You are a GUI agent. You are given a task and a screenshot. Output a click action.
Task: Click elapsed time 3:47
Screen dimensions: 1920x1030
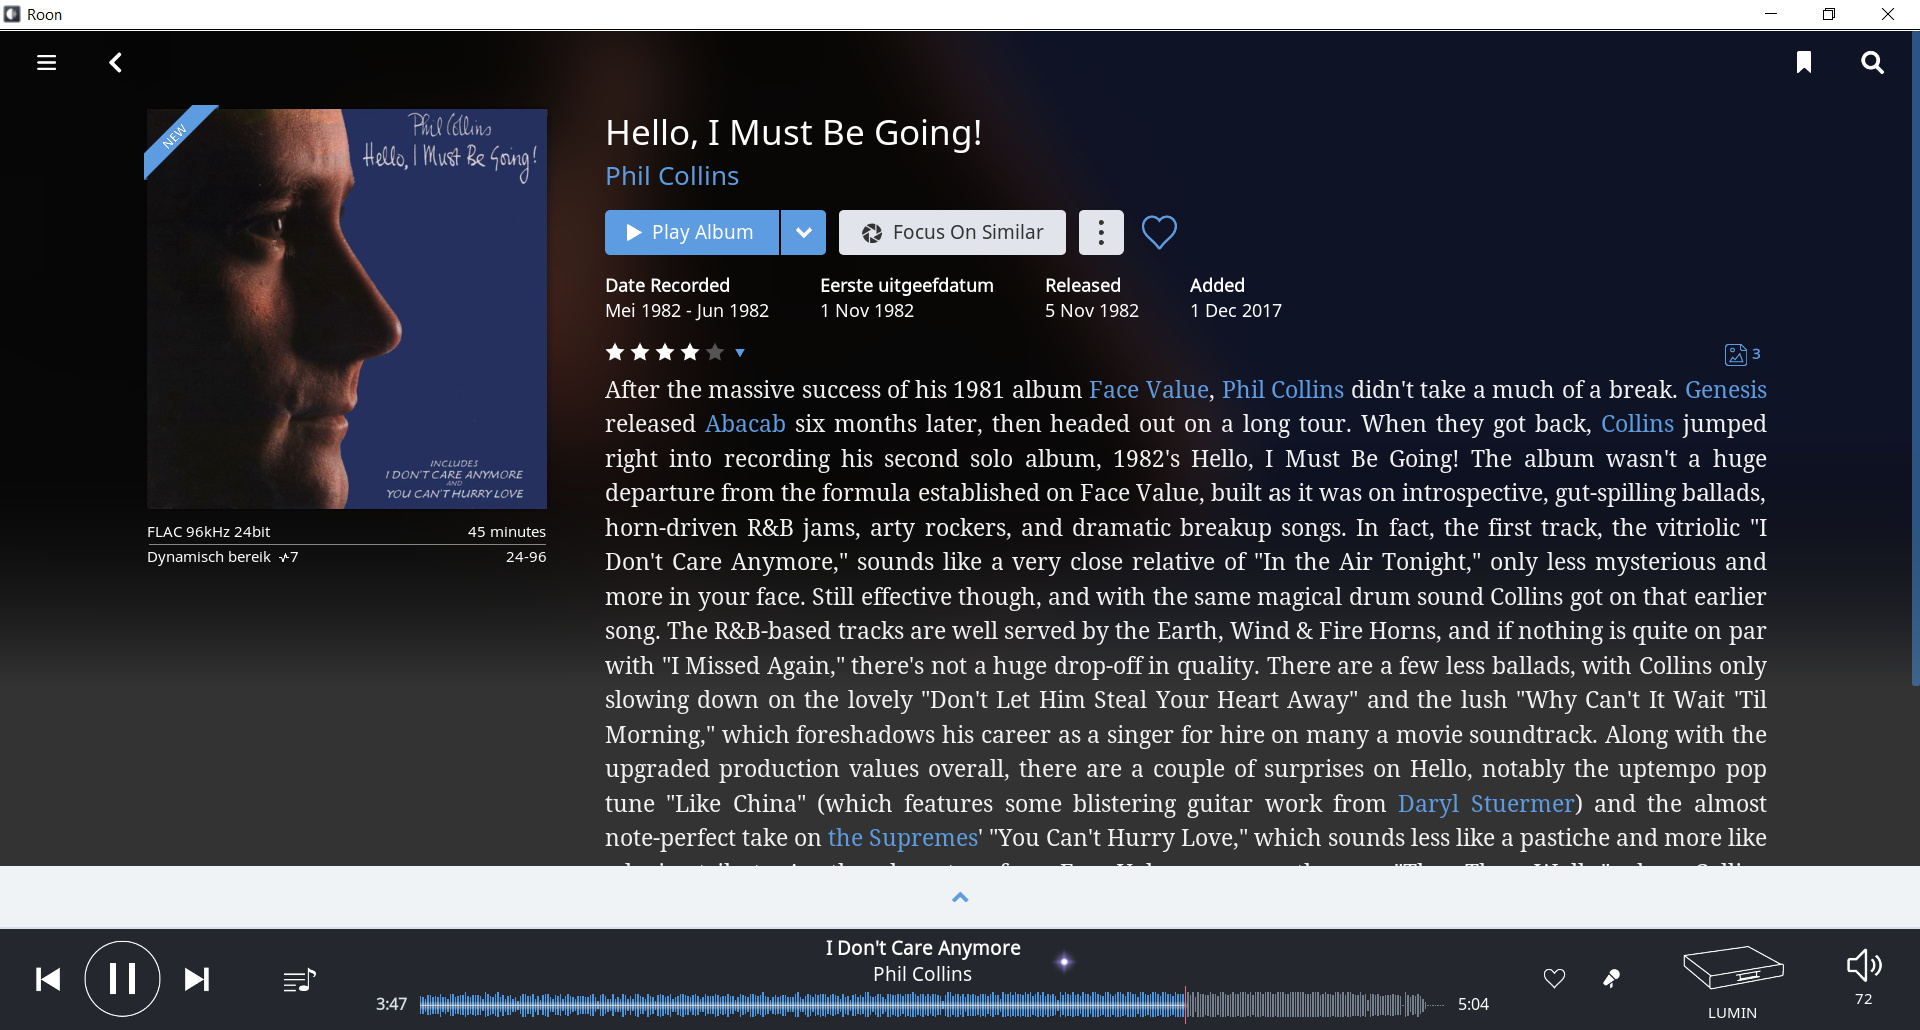pos(391,1004)
